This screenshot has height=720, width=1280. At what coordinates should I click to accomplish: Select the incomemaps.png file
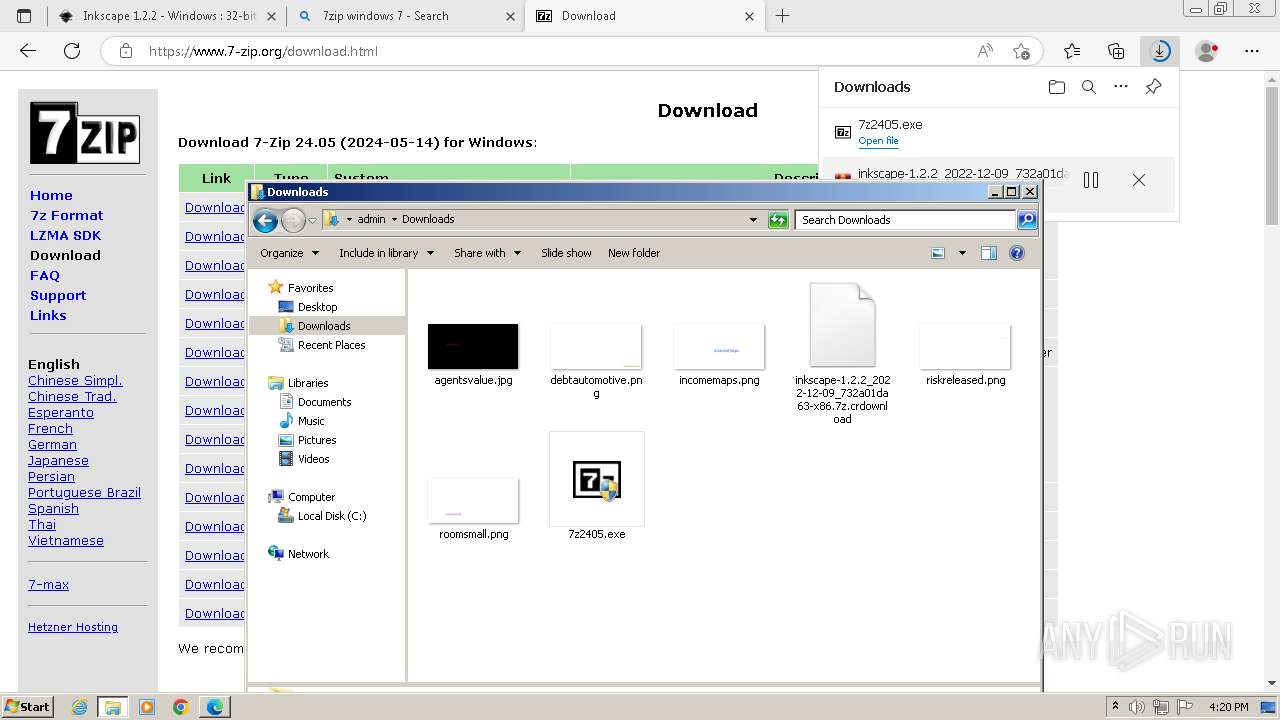point(719,354)
